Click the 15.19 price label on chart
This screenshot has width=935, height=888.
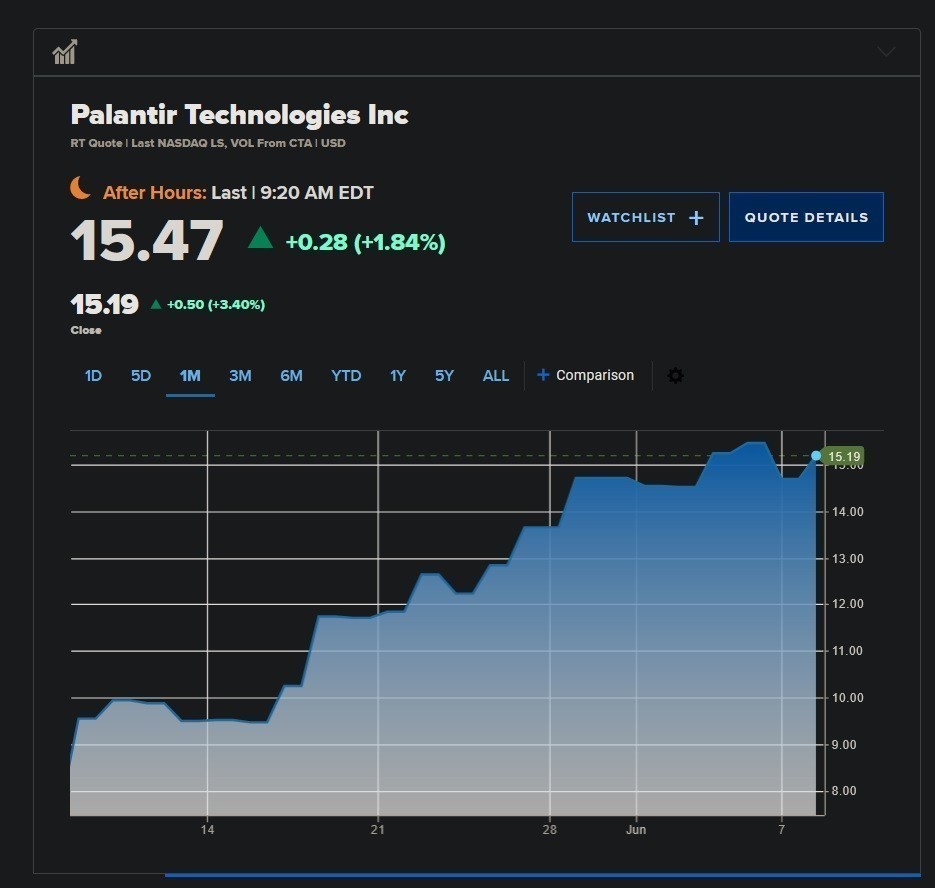(x=844, y=456)
